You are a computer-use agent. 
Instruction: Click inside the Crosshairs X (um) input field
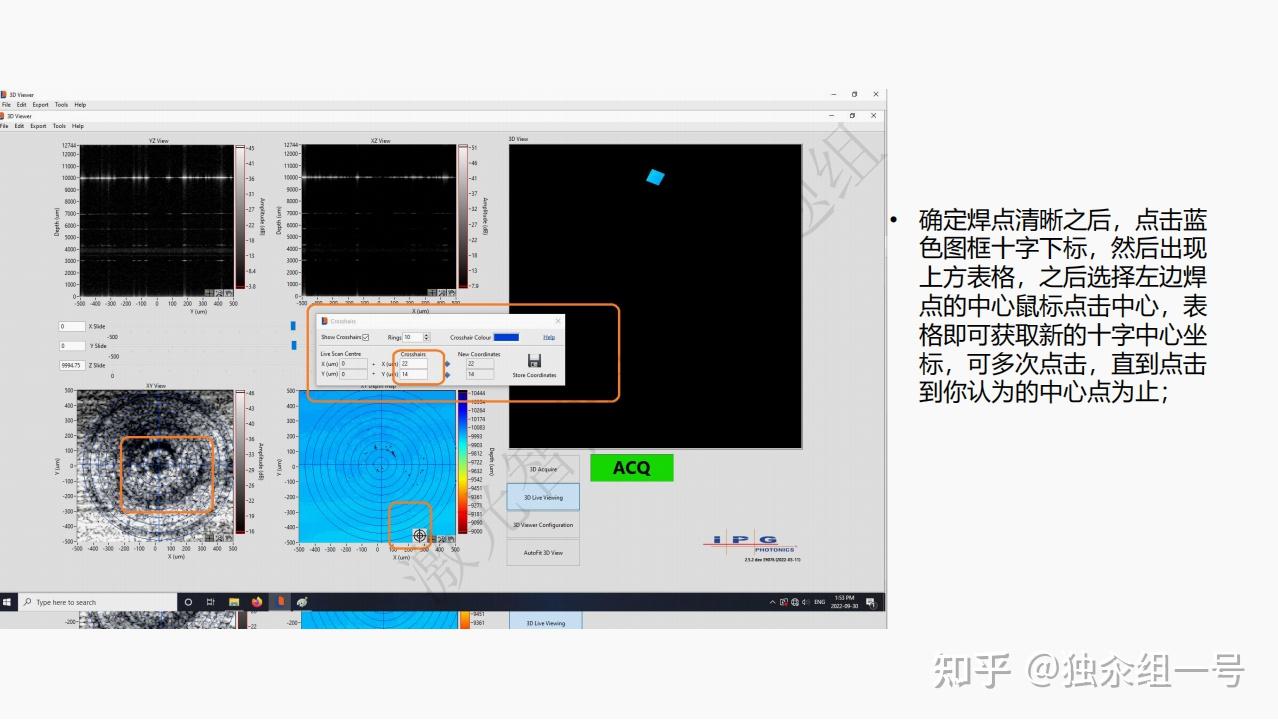pyautogui.click(x=414, y=363)
